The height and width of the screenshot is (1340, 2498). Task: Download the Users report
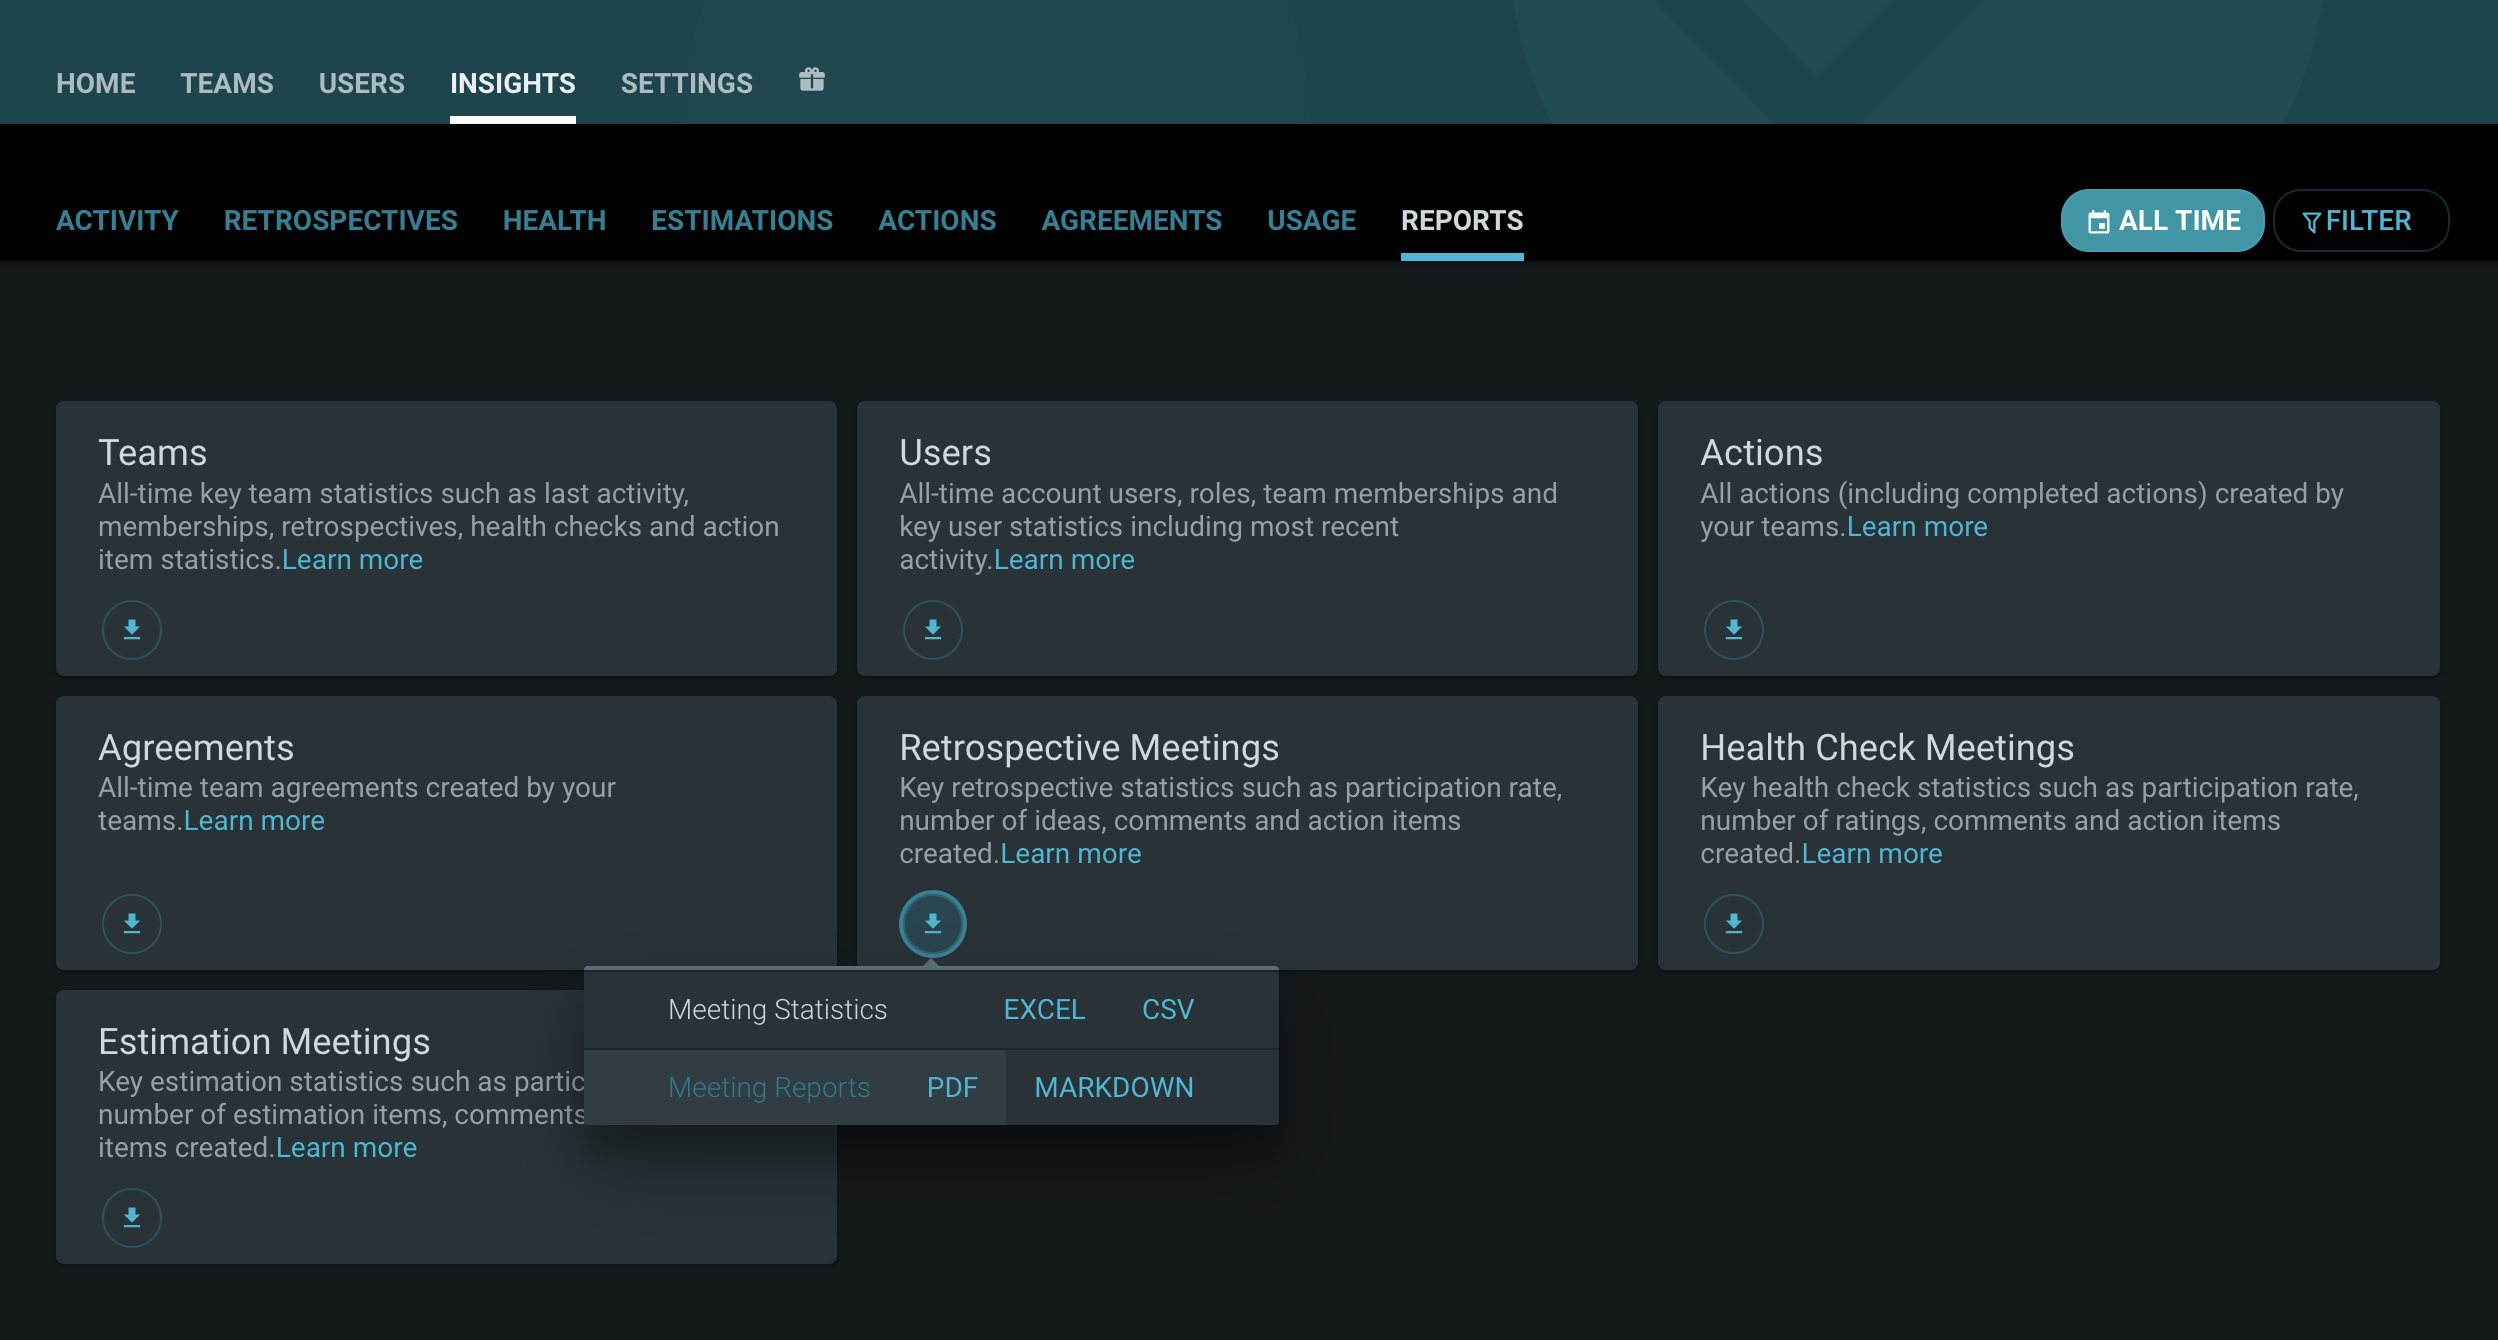point(932,629)
